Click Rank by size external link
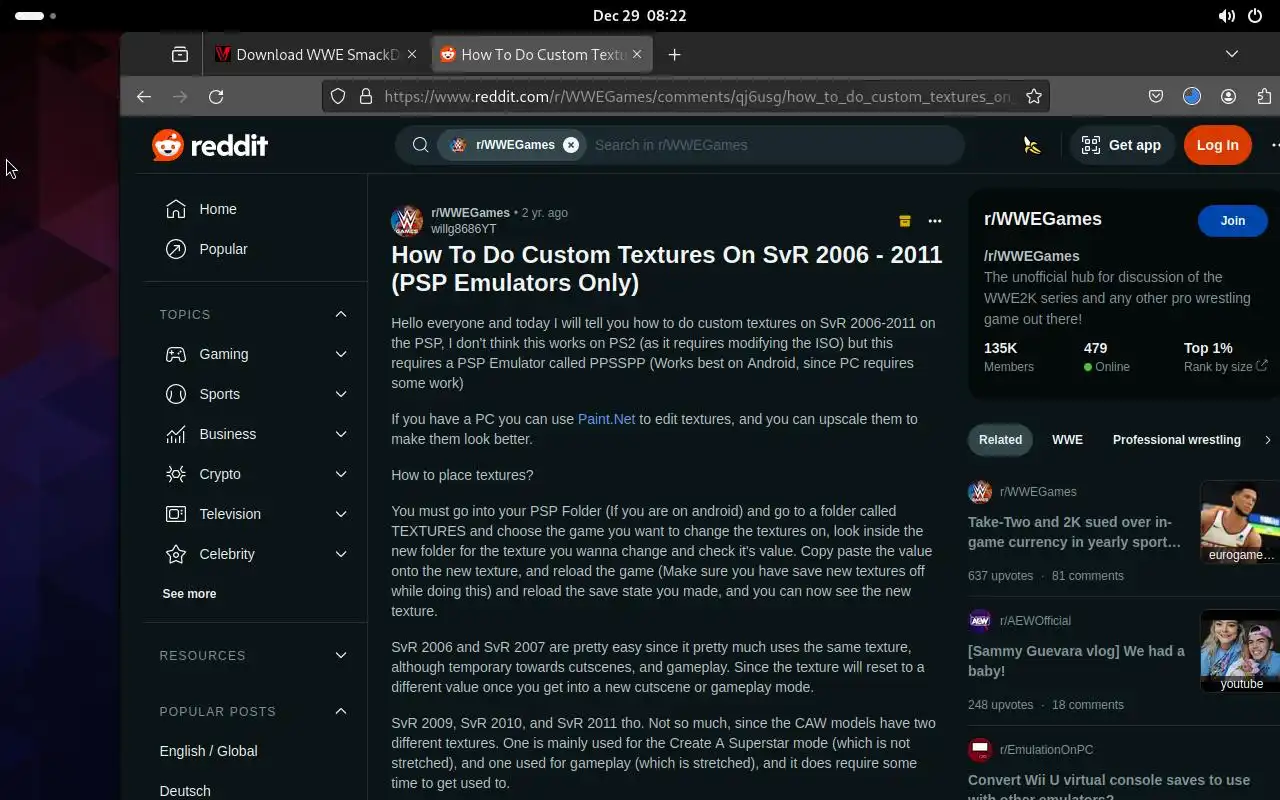The width and height of the screenshot is (1280, 800). [x=1225, y=367]
